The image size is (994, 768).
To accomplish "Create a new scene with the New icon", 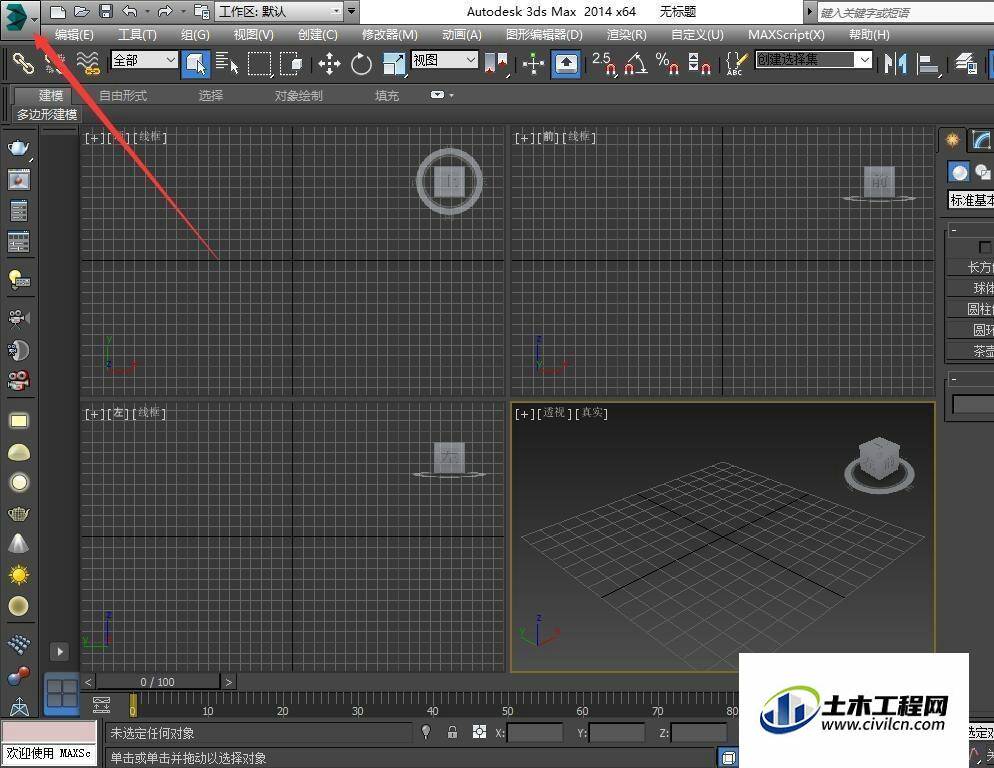I will click(x=58, y=11).
